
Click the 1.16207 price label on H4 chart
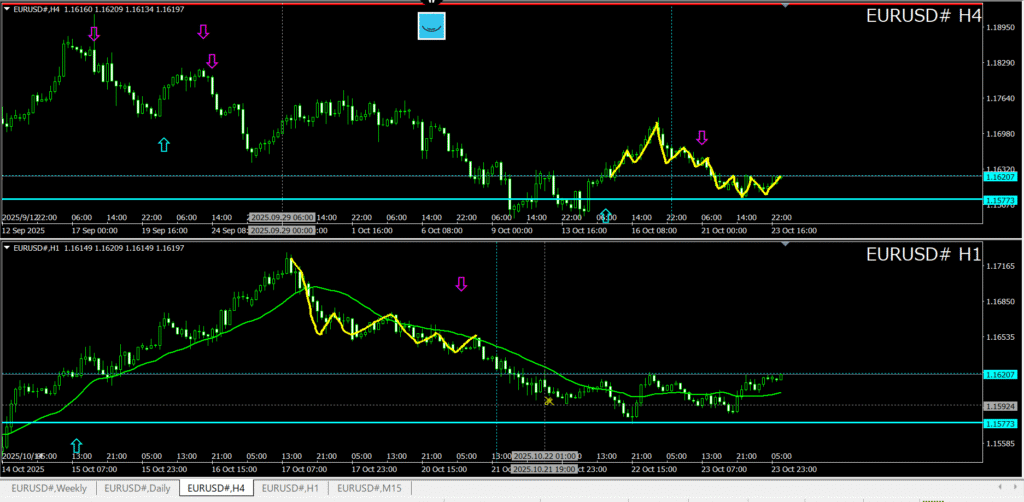click(x=1001, y=176)
